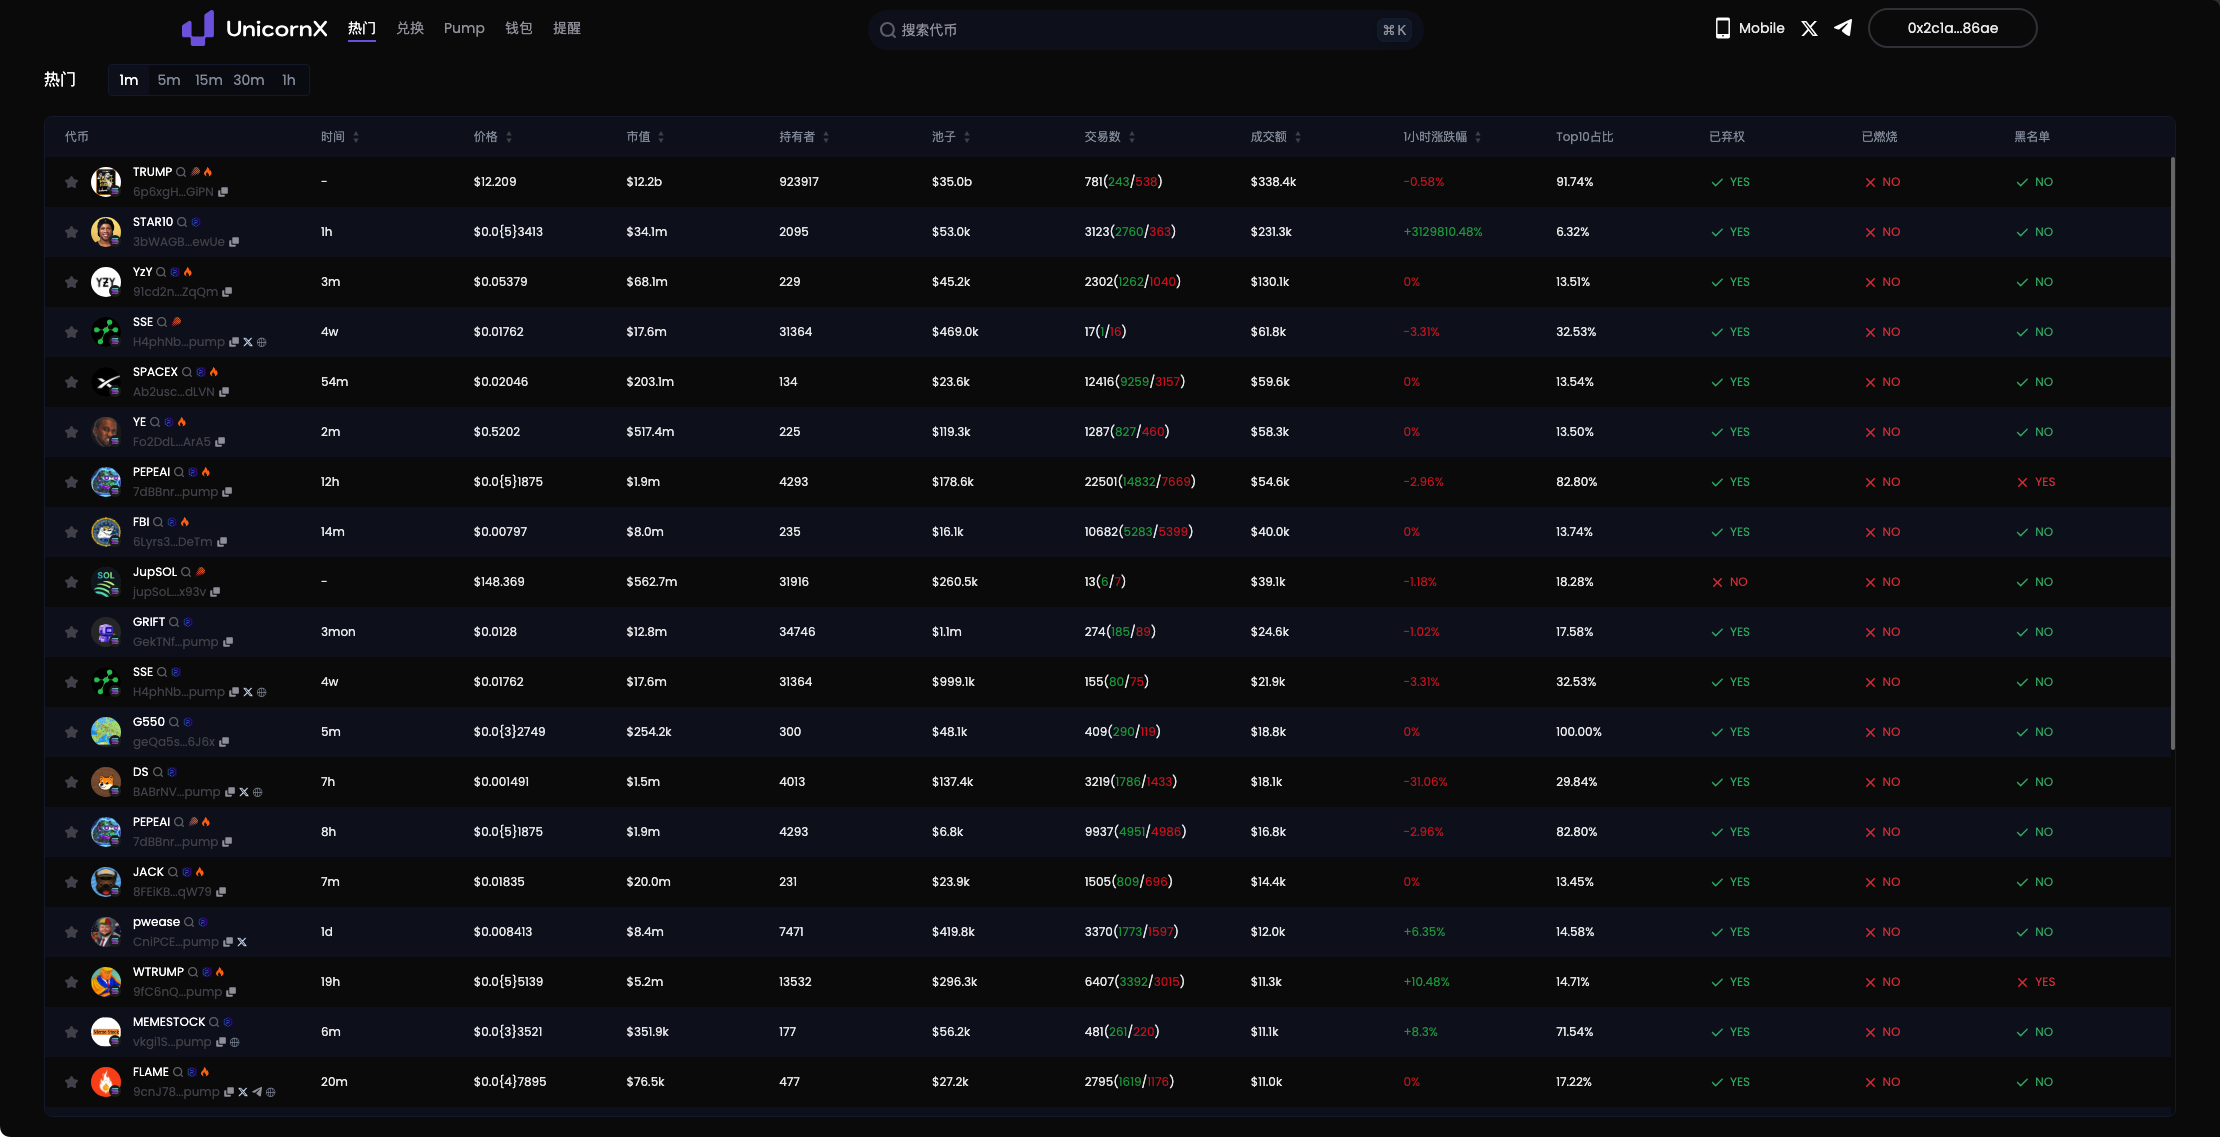
Task: Click the search icon next to JACK
Action: [173, 872]
